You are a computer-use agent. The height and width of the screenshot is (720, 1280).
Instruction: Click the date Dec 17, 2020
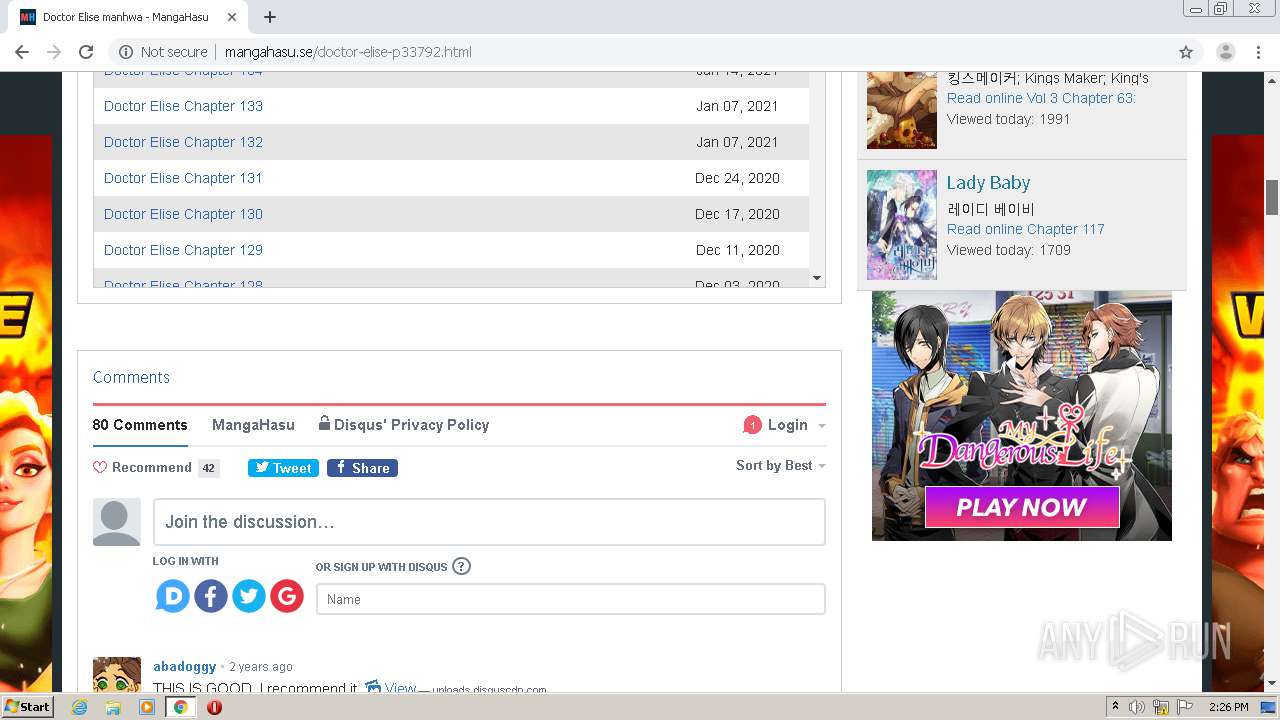point(737,214)
